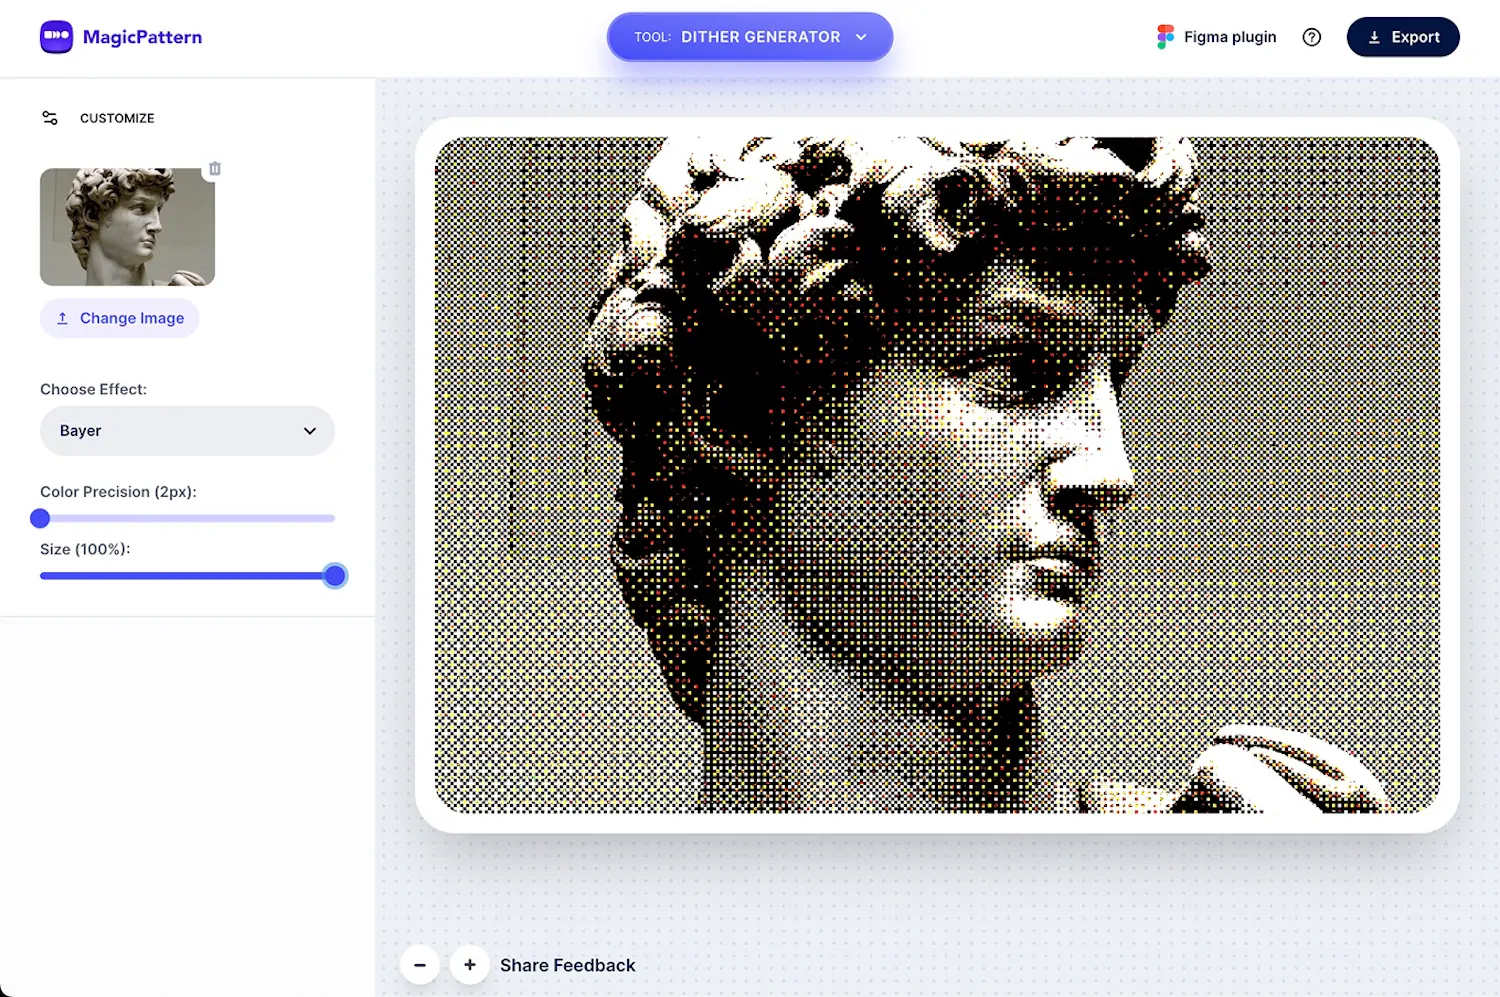The width and height of the screenshot is (1500, 997).
Task: Click the Change Image button
Action: coord(120,318)
